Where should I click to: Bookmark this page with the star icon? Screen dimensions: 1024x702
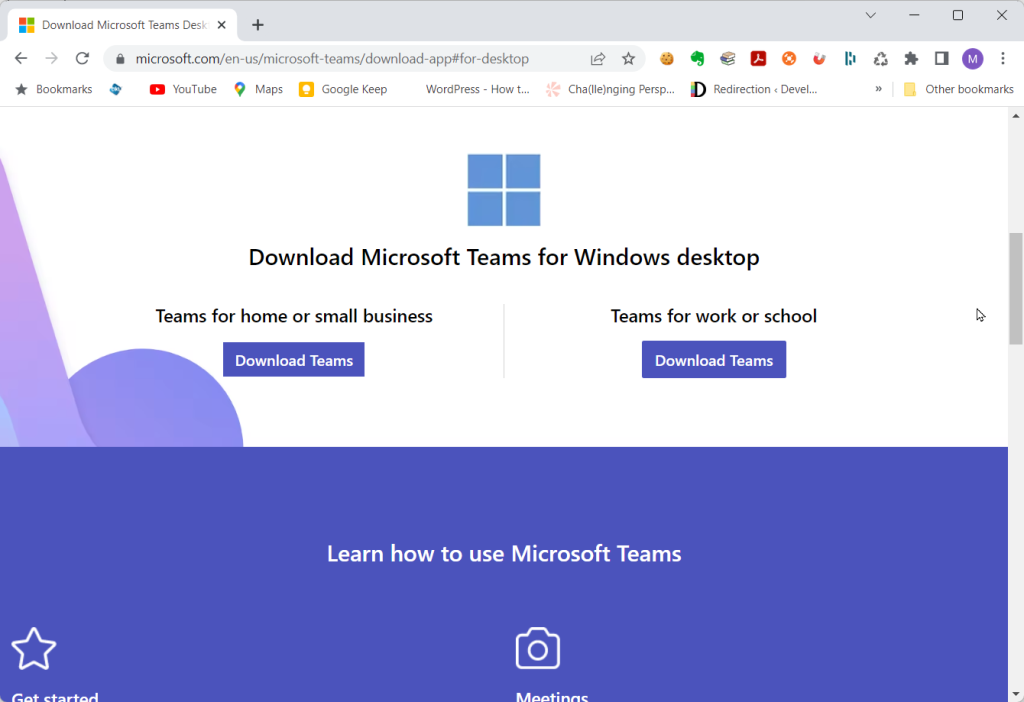(x=628, y=59)
